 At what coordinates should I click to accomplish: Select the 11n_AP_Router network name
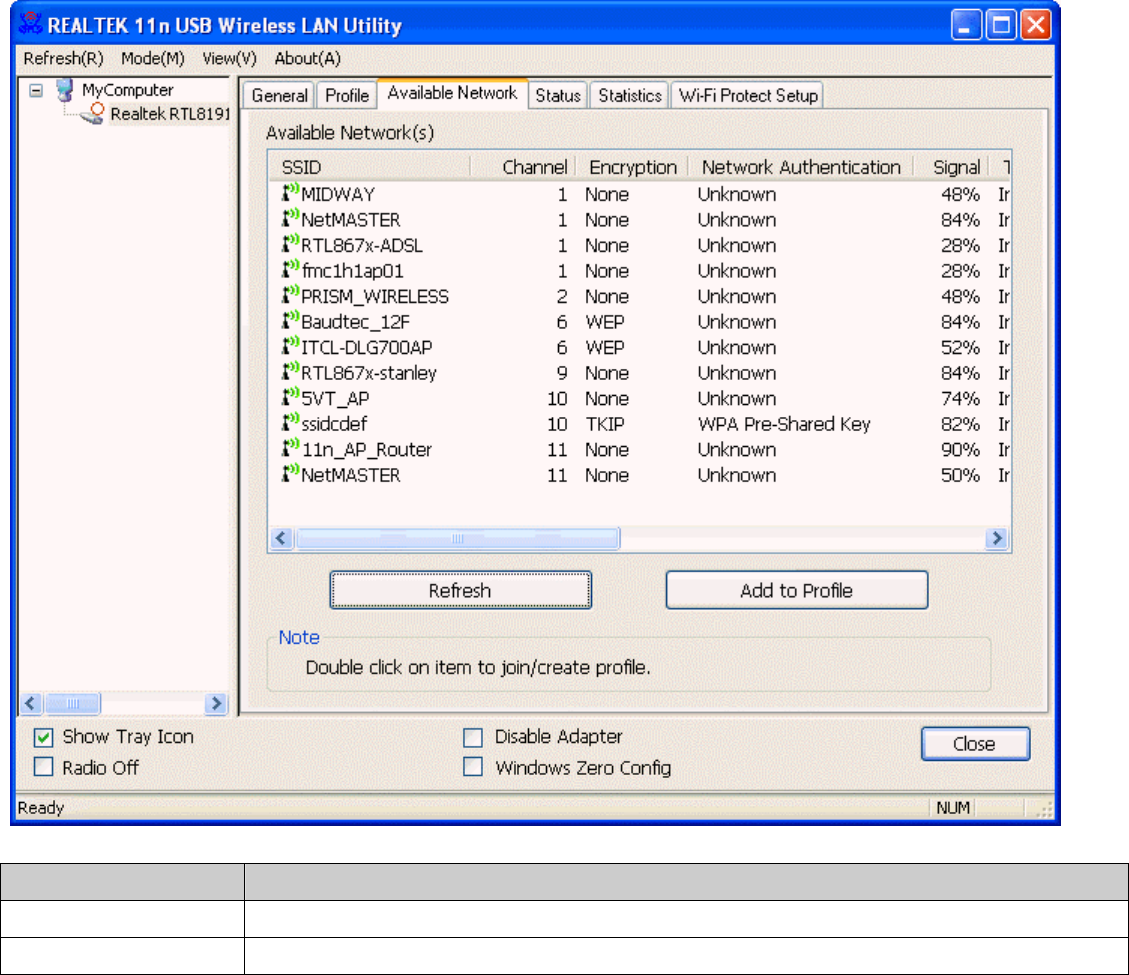(x=366, y=450)
